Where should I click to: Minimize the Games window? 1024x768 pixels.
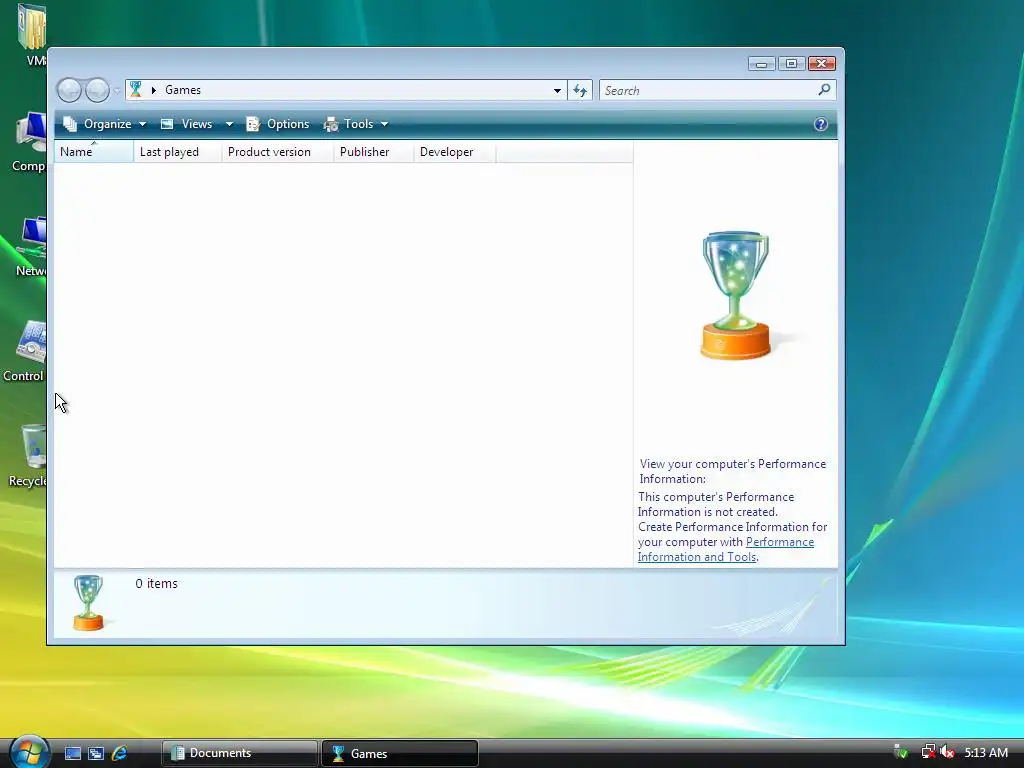point(761,63)
